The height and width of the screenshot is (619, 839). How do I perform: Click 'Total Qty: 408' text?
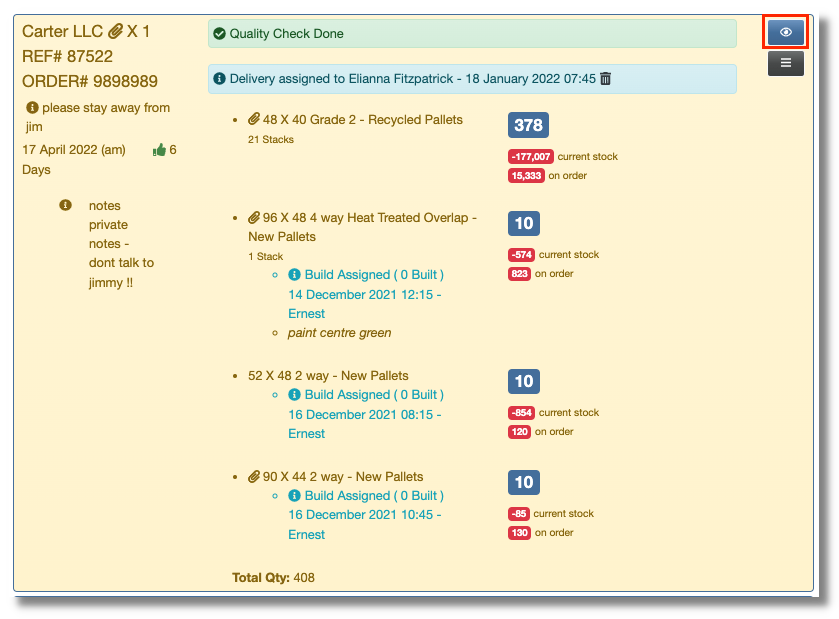273,578
